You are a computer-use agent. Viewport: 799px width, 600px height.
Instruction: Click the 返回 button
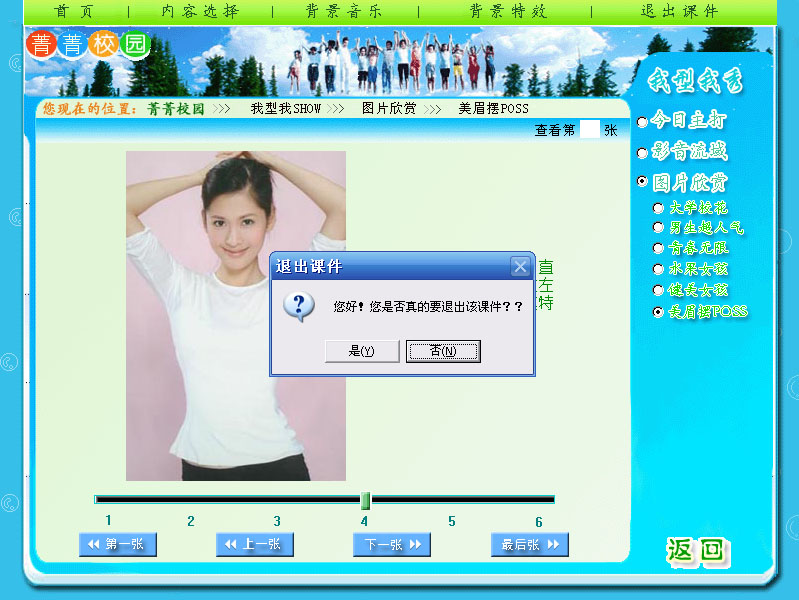click(x=696, y=551)
